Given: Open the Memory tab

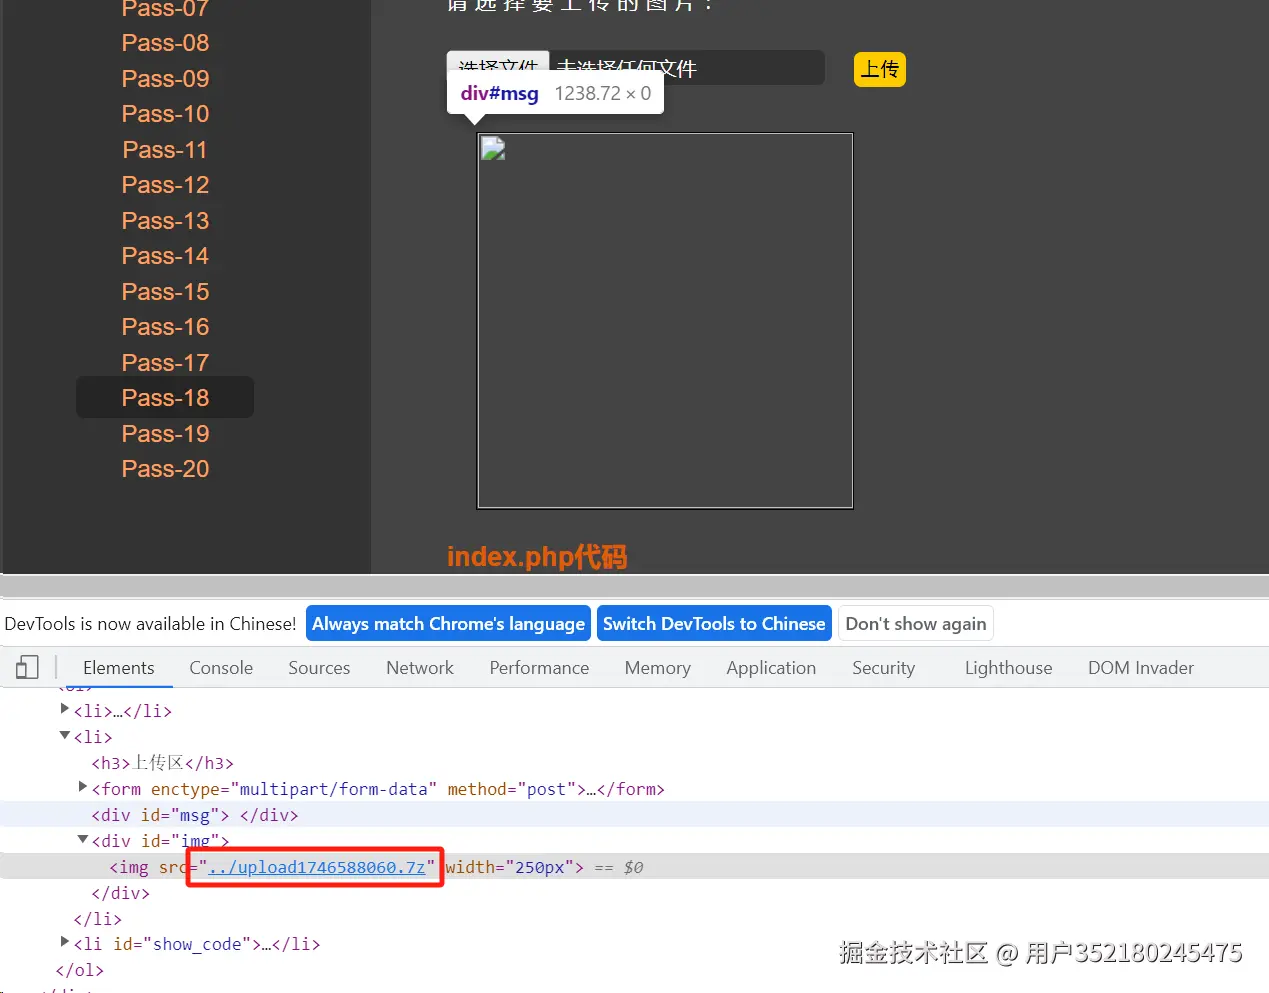Looking at the screenshot, I should point(658,668).
